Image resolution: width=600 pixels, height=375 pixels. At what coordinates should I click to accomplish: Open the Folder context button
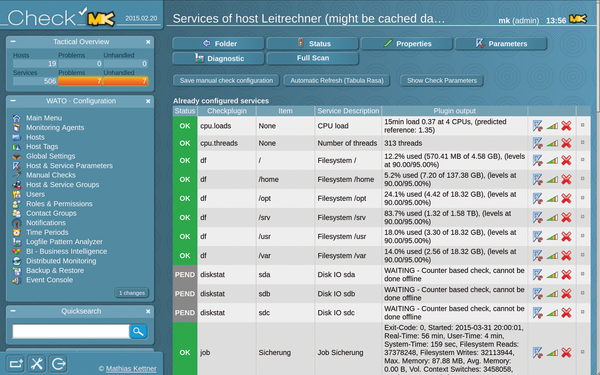[218, 44]
